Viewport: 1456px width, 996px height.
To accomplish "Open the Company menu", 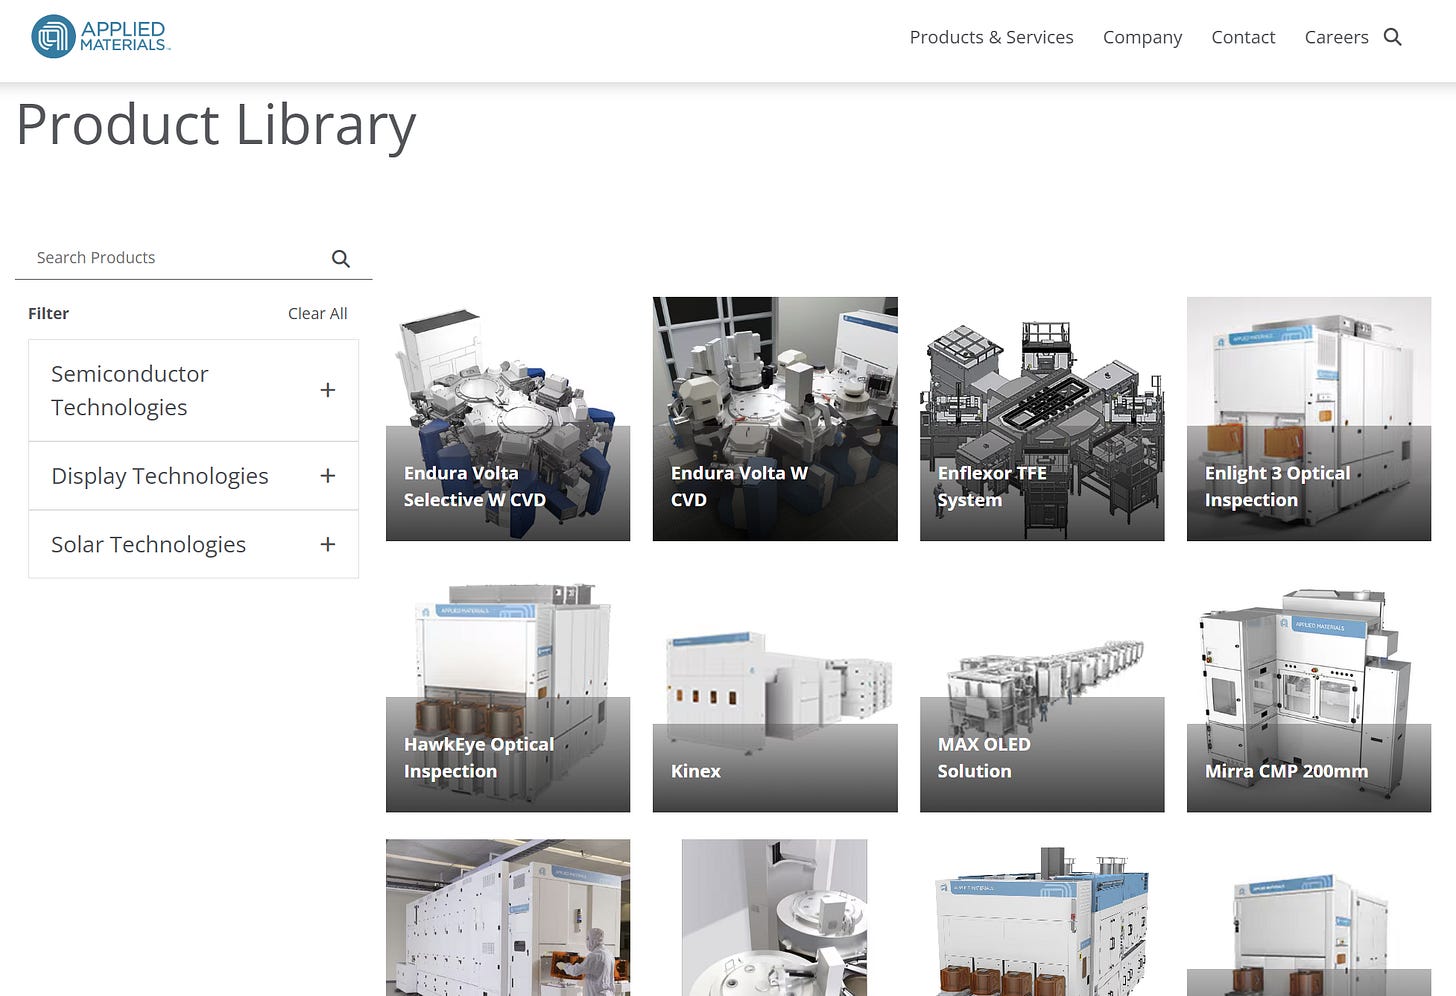I will 1142,37.
